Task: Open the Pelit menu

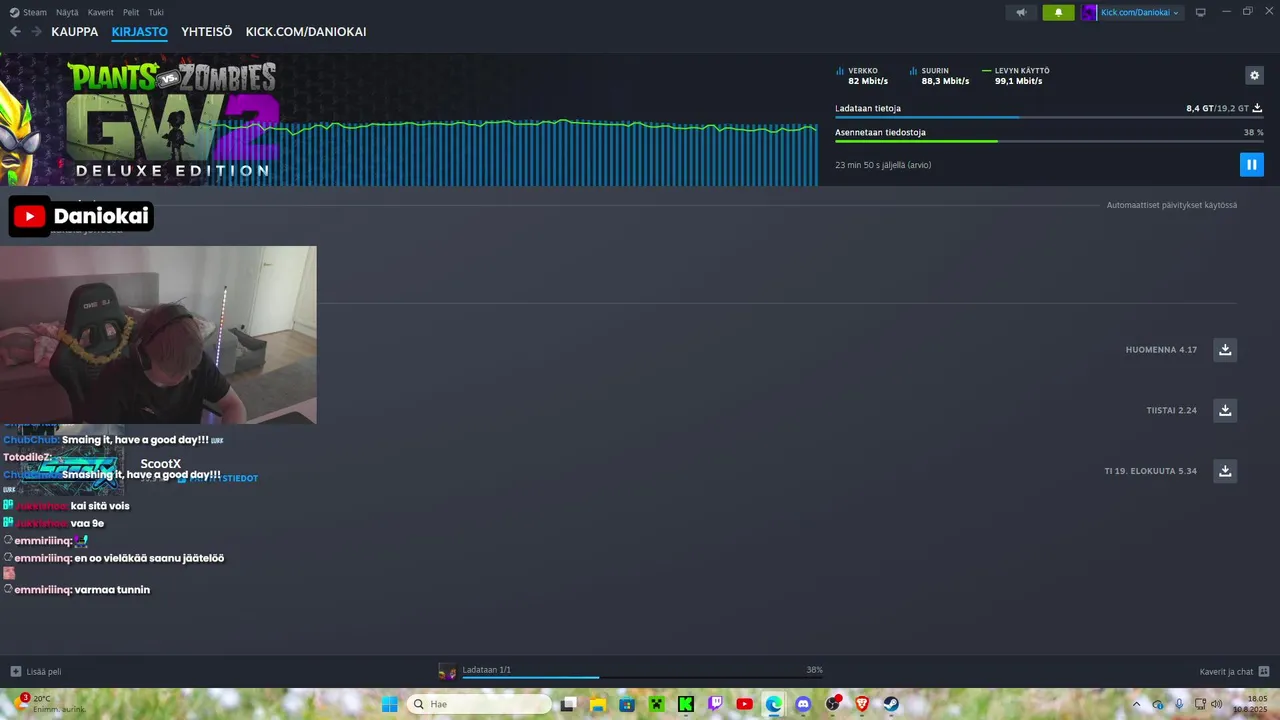Action: coord(131,12)
